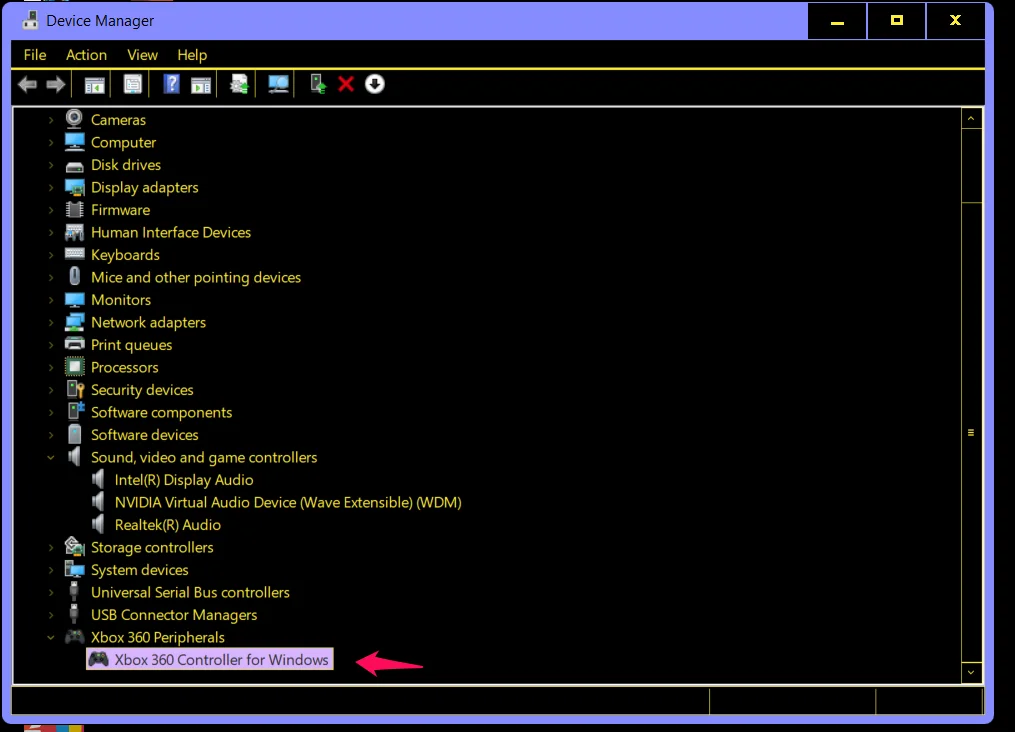Click the mouse icon beside Mice and pointing devices
The width and height of the screenshot is (1015, 732).
[x=74, y=277]
